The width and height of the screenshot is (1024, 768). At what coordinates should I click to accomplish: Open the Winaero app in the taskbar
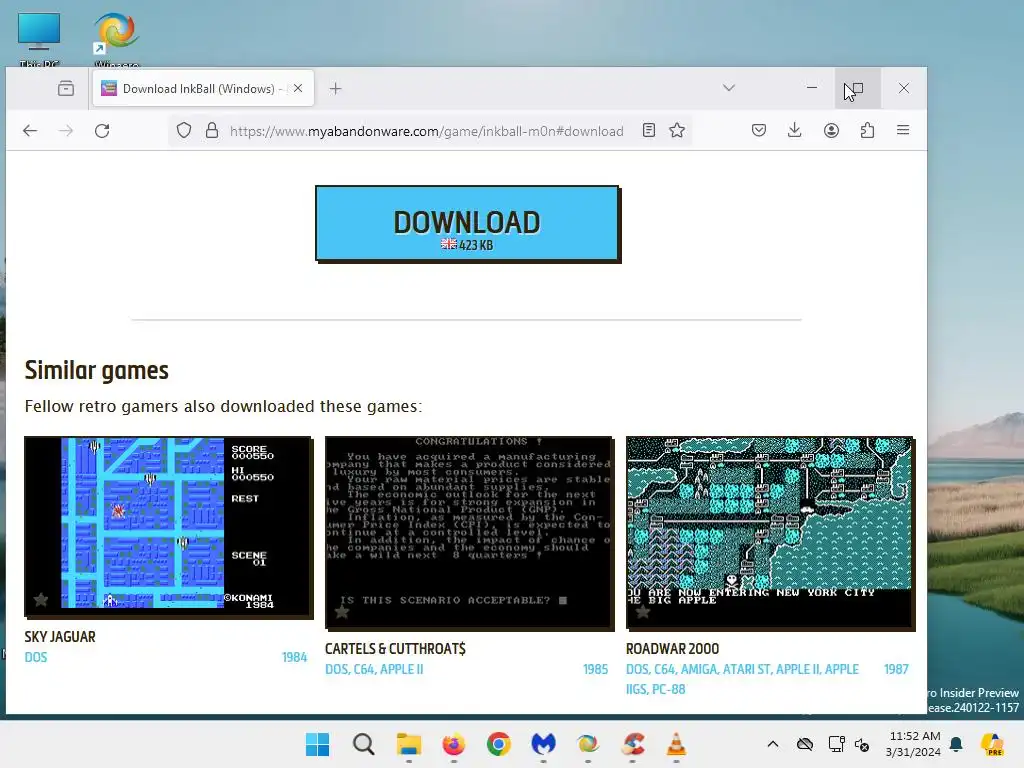tap(588, 744)
